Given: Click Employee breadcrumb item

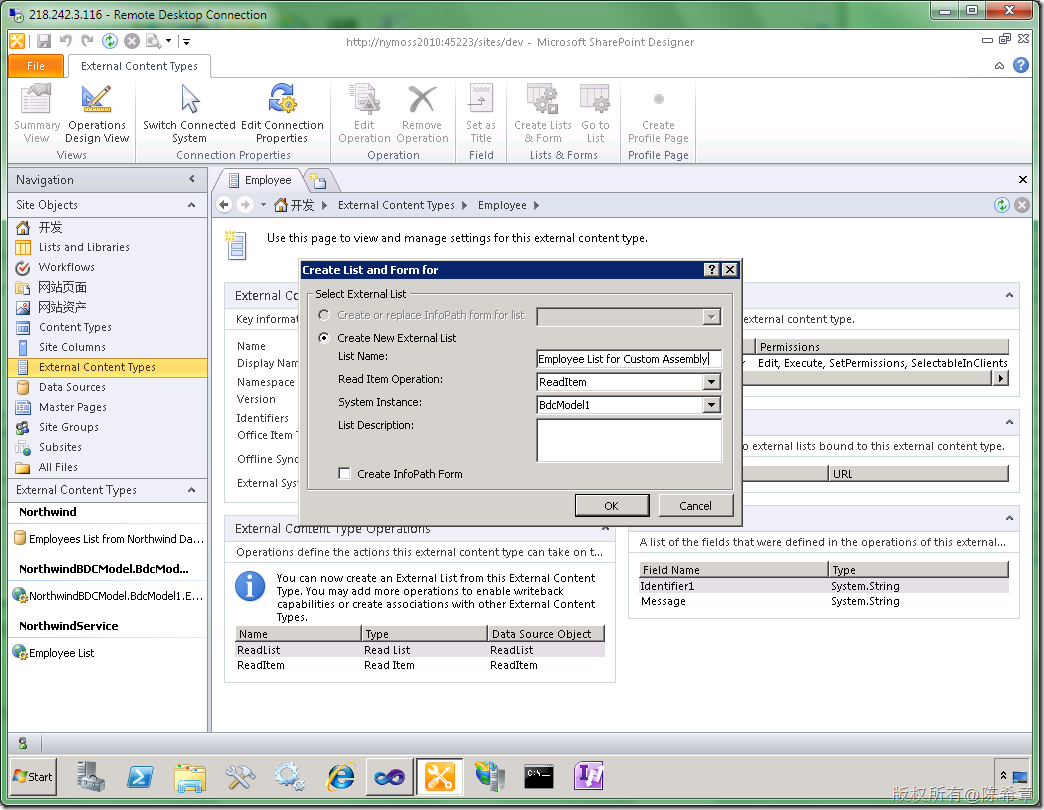Looking at the screenshot, I should (x=502, y=205).
